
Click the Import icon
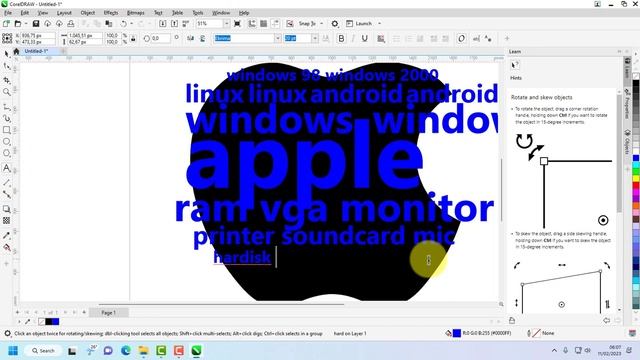tap(162, 24)
